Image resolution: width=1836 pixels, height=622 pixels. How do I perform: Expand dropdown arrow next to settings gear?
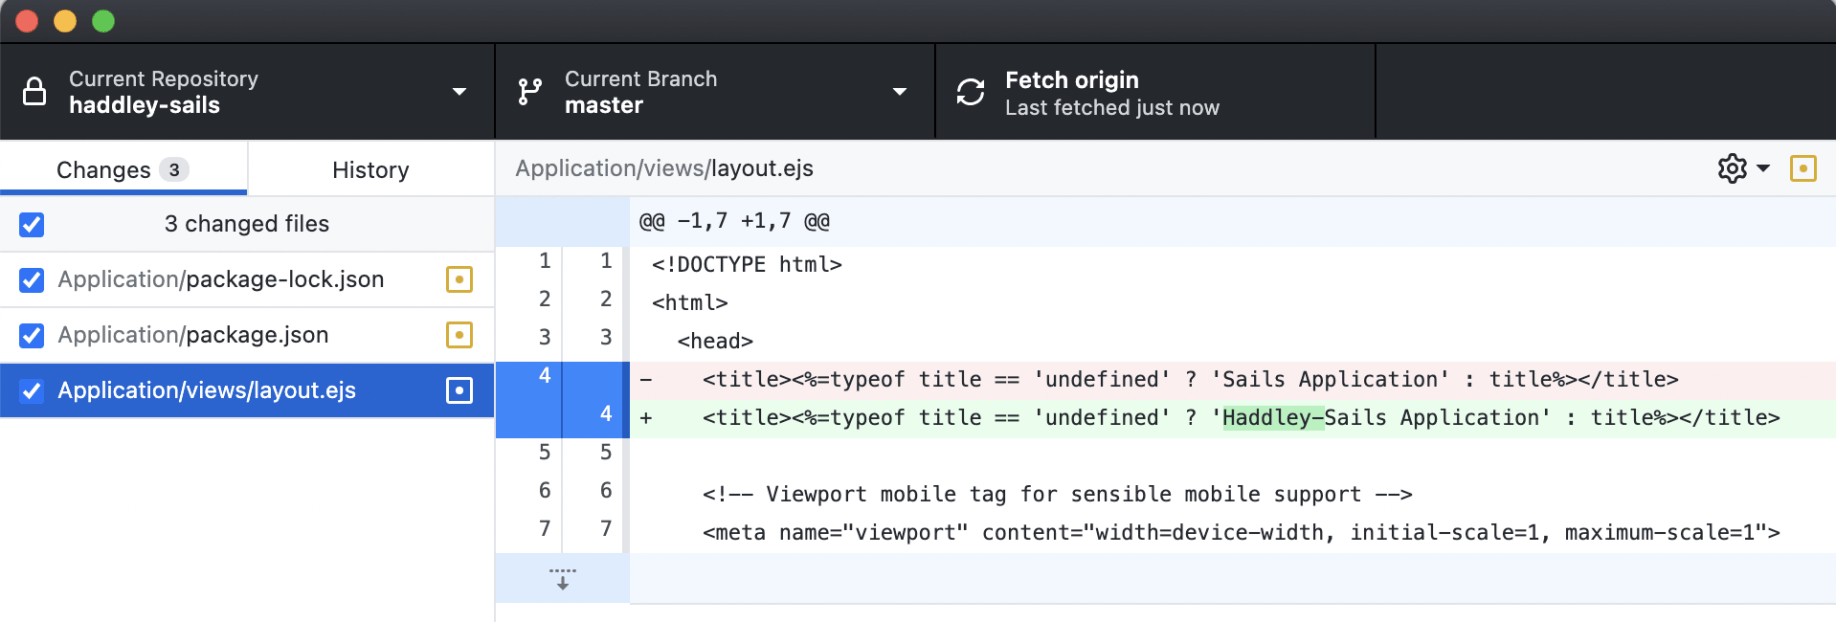(x=1763, y=169)
